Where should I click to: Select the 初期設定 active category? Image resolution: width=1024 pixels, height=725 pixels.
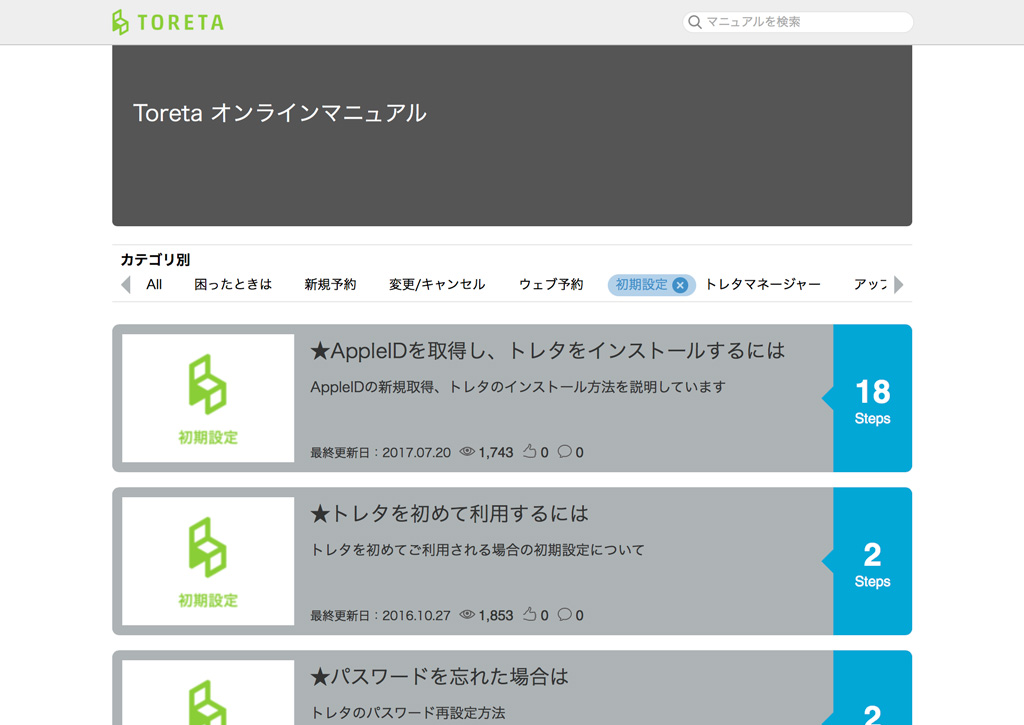click(641, 285)
